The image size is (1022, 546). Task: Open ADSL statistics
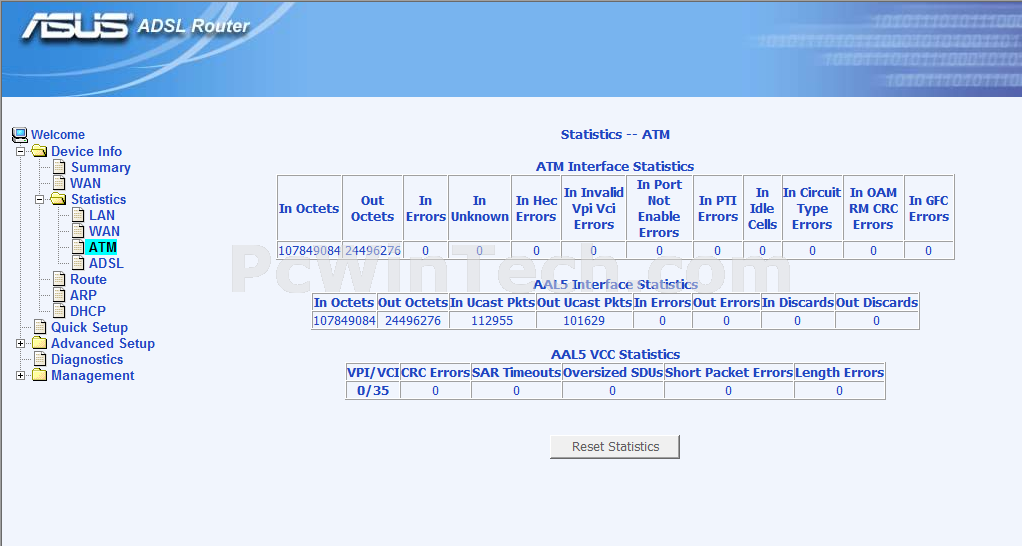(x=106, y=263)
